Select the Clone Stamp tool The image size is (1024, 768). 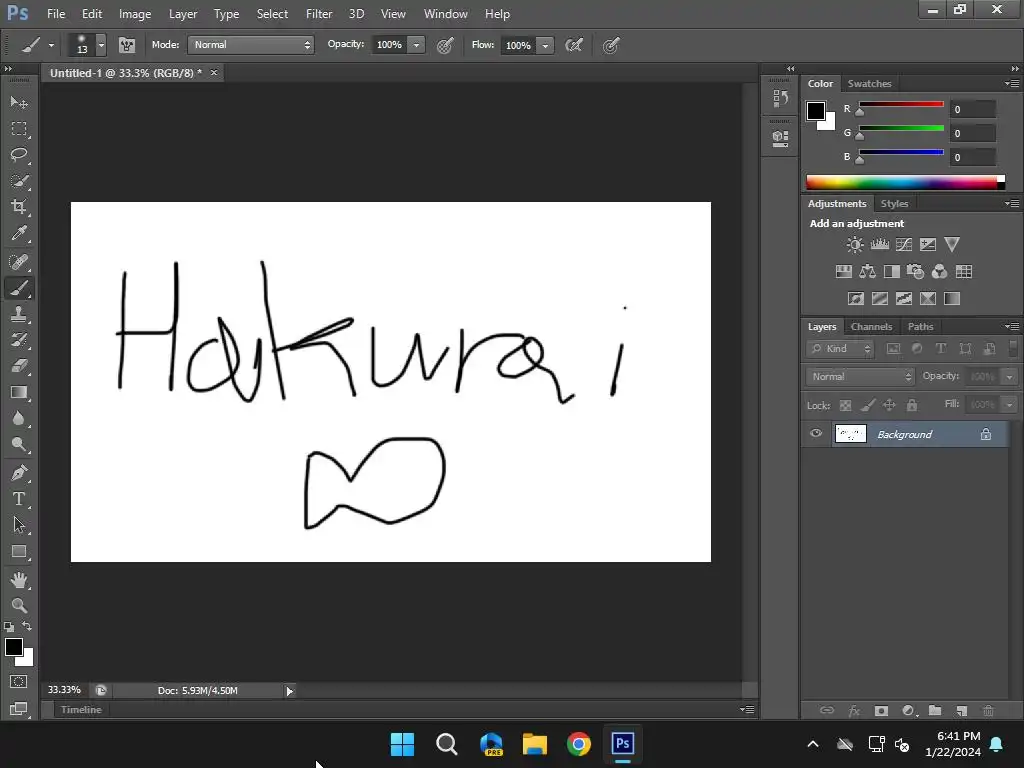click(x=19, y=314)
